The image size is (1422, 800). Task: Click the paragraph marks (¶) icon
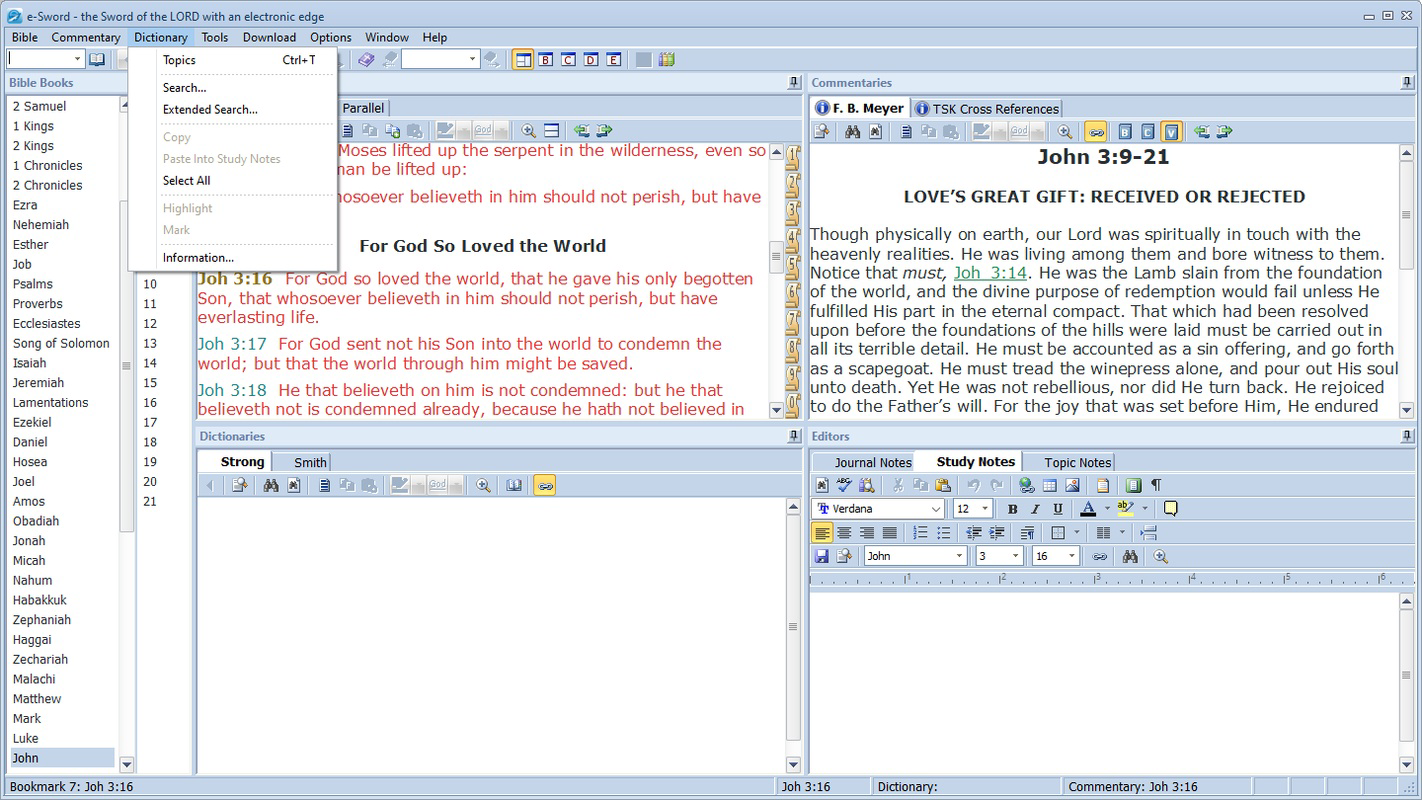[1156, 485]
